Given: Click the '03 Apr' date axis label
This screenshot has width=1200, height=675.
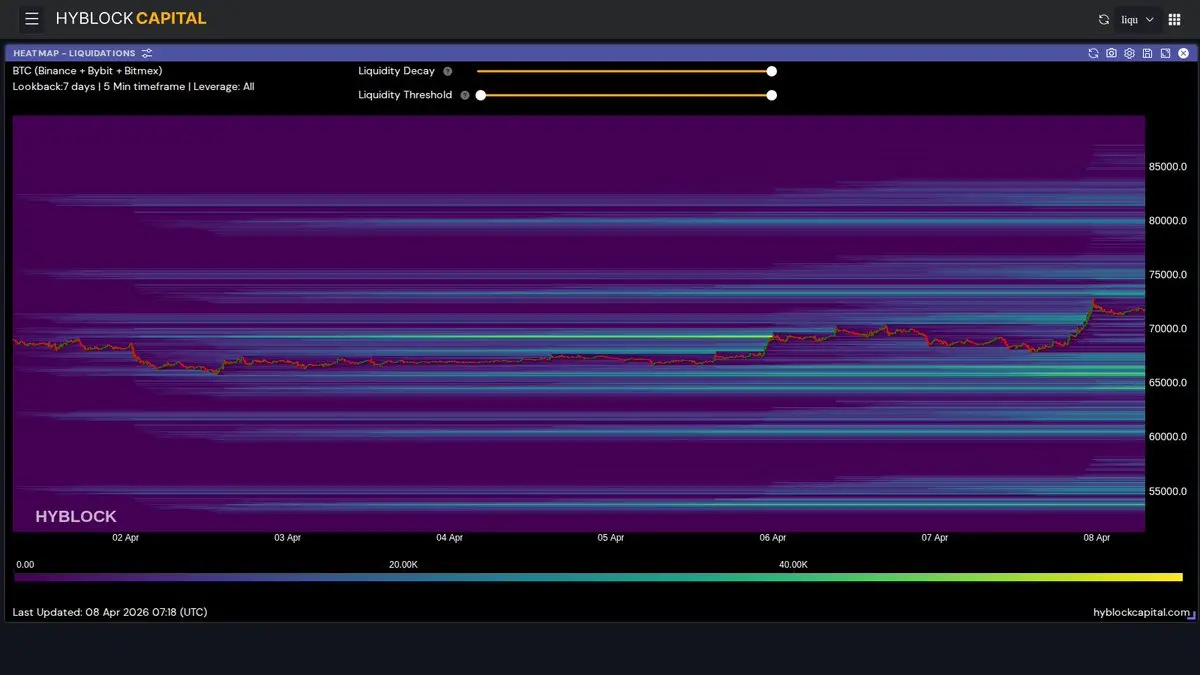Looking at the screenshot, I should point(287,538).
